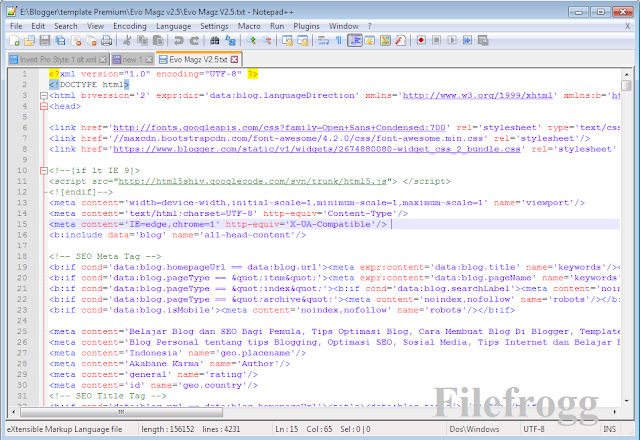Toggle the highlighted Indent Guide icon
Viewport: 640px width, 440px height.
click(355, 40)
